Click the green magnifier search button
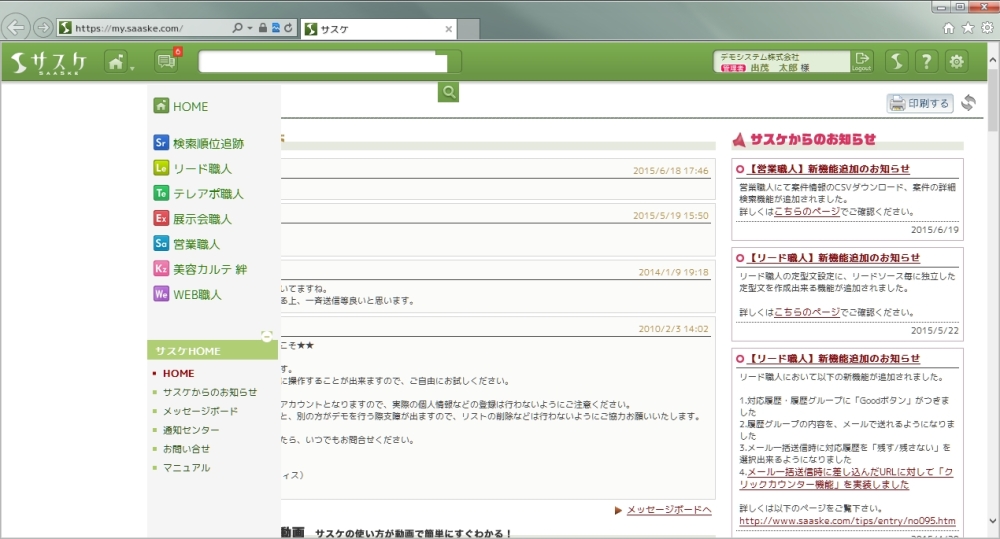 [x=449, y=92]
